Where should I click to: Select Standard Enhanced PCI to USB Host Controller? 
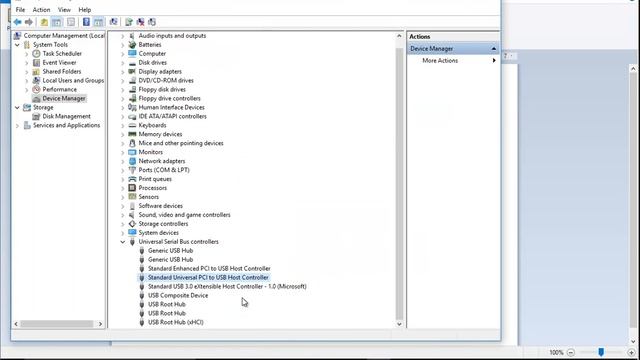[x=209, y=269]
